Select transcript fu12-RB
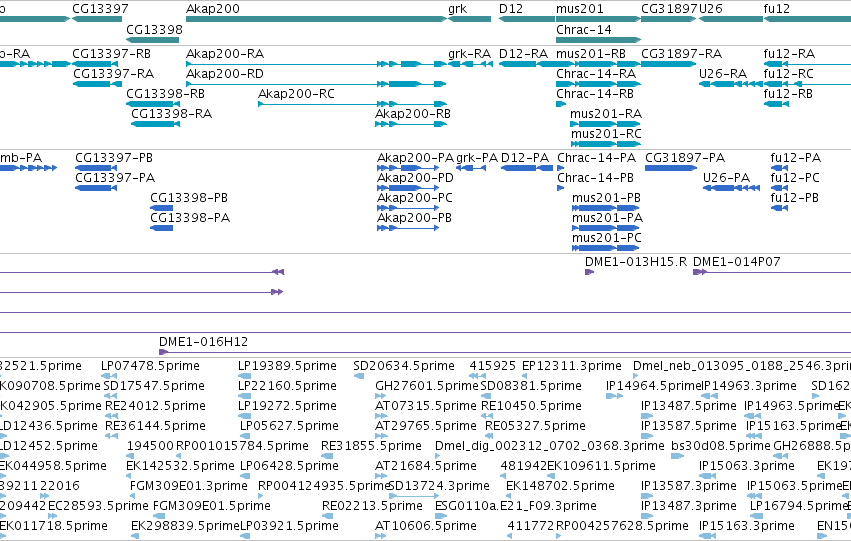Viewport: 851px width, 541px height. click(x=776, y=104)
